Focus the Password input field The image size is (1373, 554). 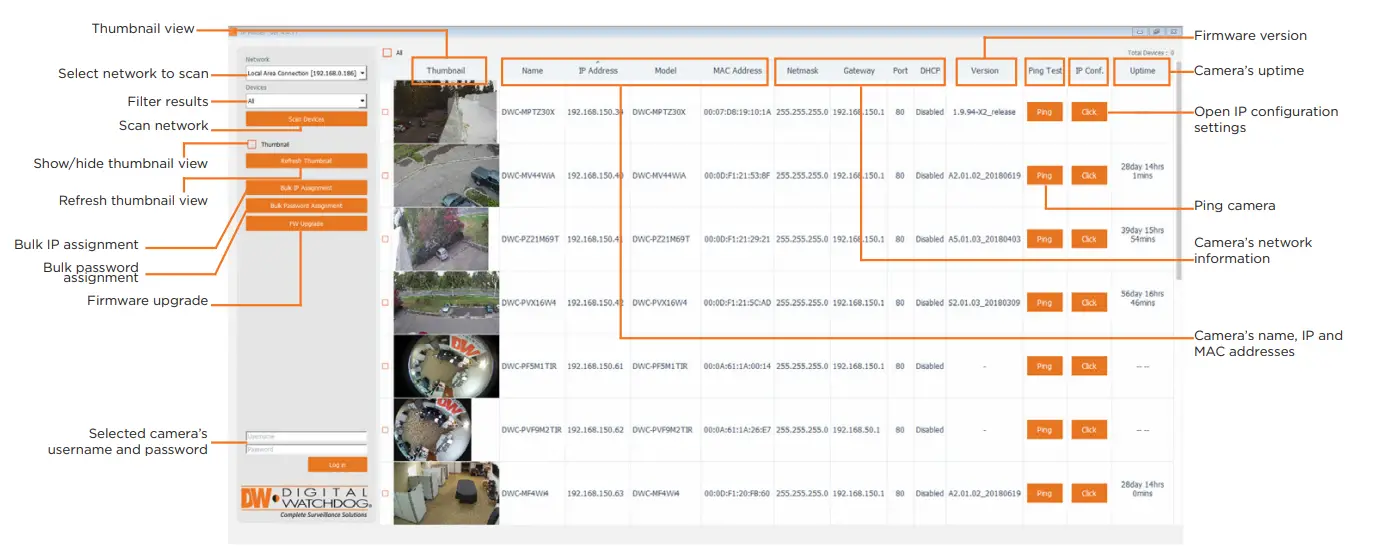point(306,449)
